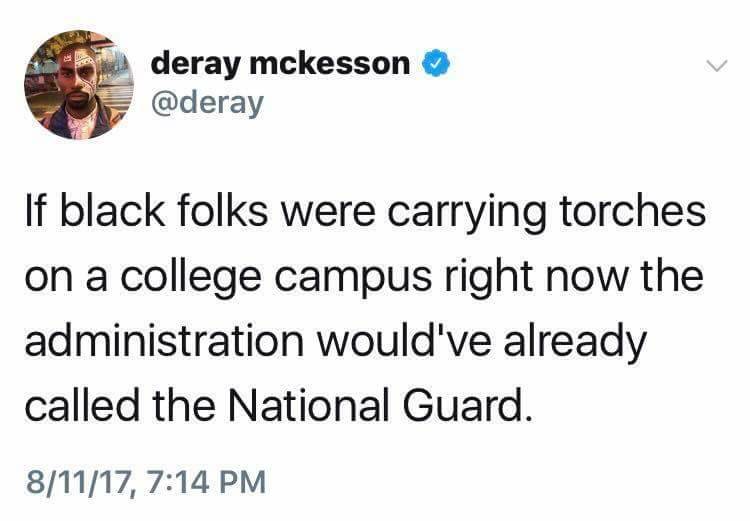Open the 8/11/17, 7:14 PM timestamp
750x521 pixels.
(x=146, y=481)
